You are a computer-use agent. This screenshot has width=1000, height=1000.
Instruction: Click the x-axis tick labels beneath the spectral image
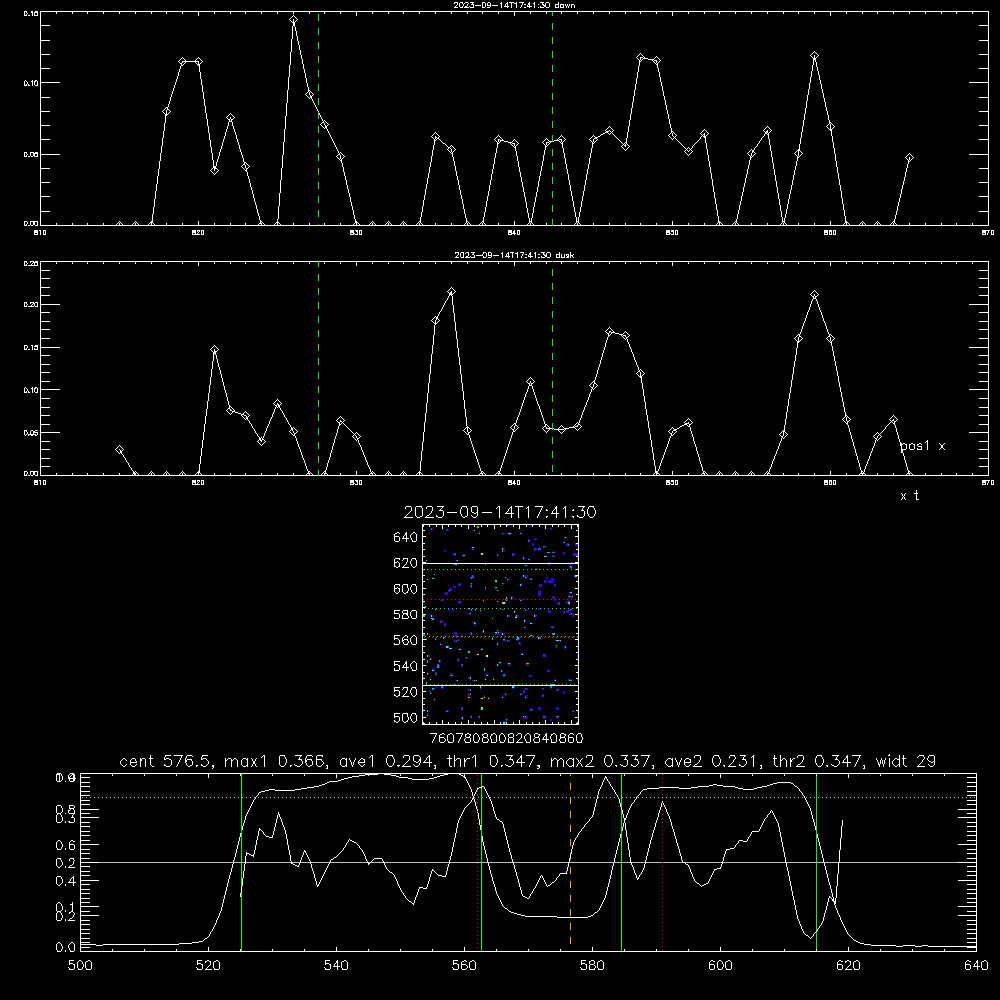(x=506, y=739)
